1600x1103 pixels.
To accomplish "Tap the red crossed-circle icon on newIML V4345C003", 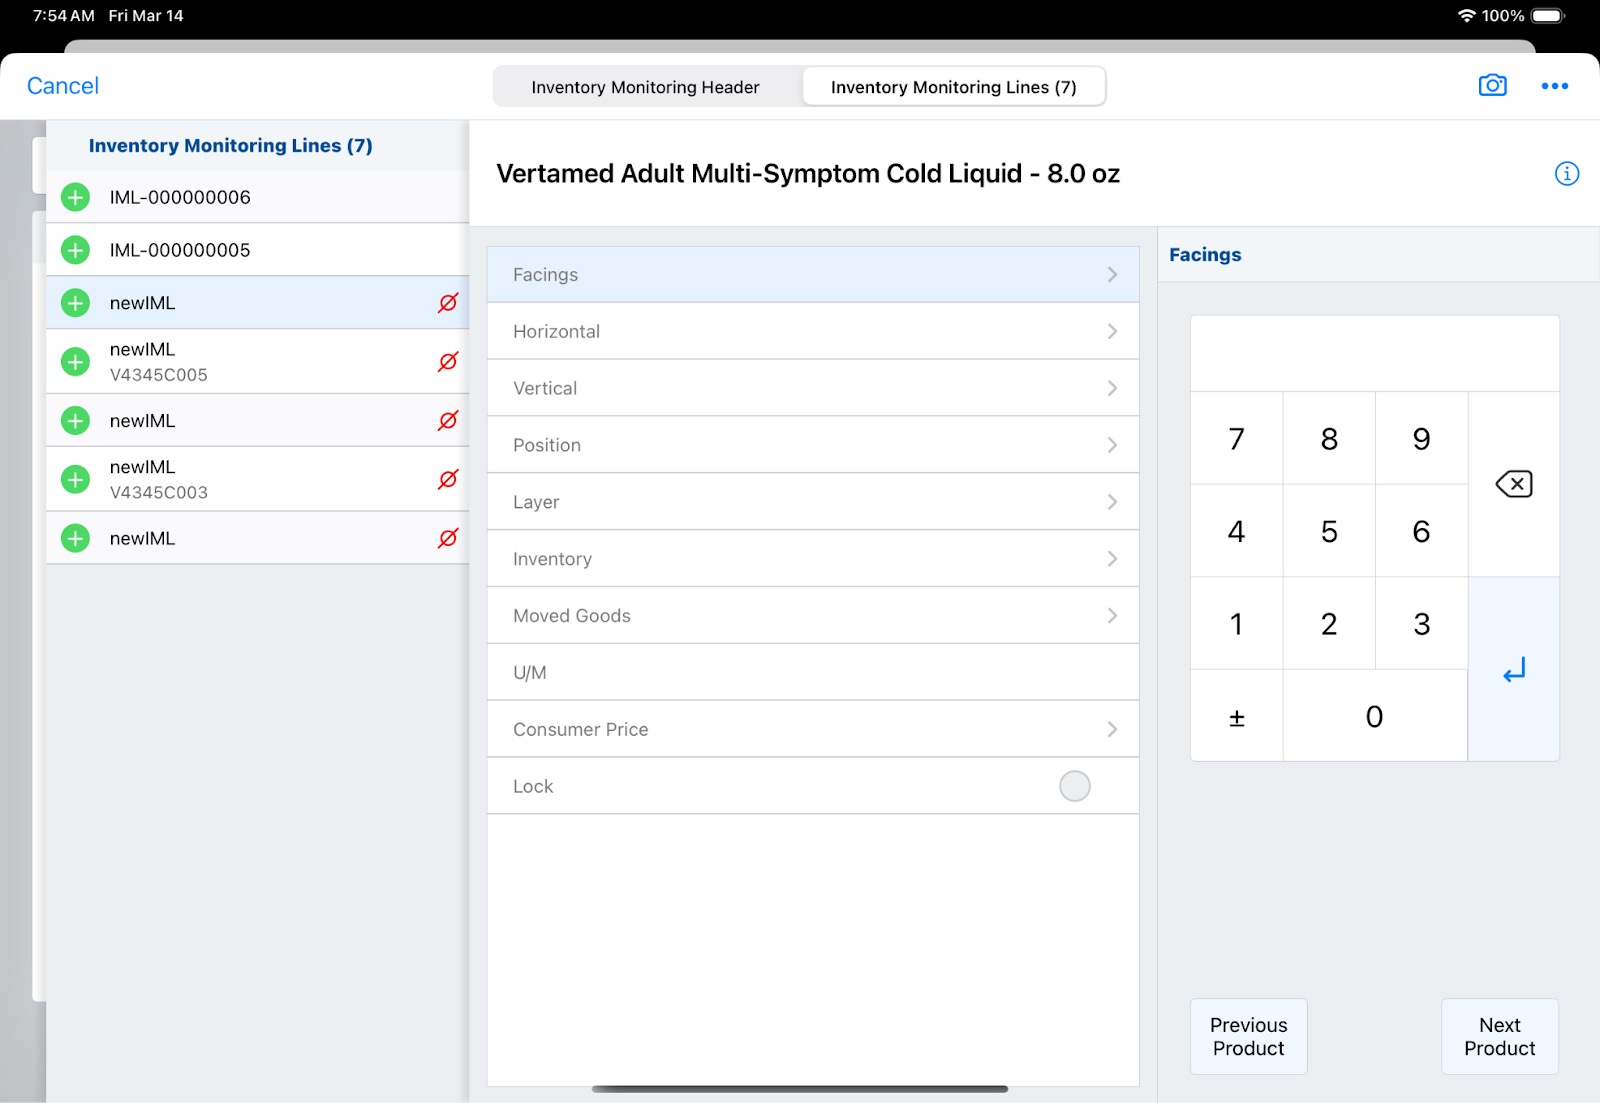I will 448,479.
